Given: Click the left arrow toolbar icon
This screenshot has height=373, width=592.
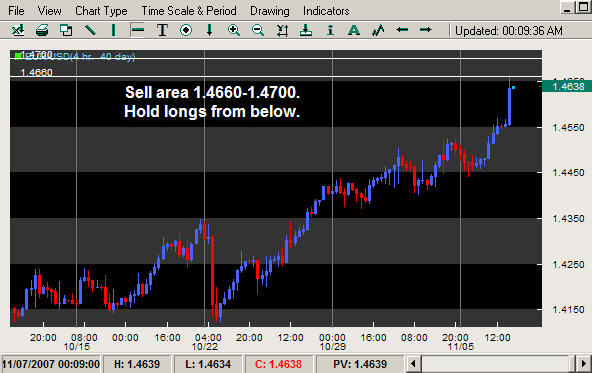Looking at the screenshot, I should click(x=402, y=29).
